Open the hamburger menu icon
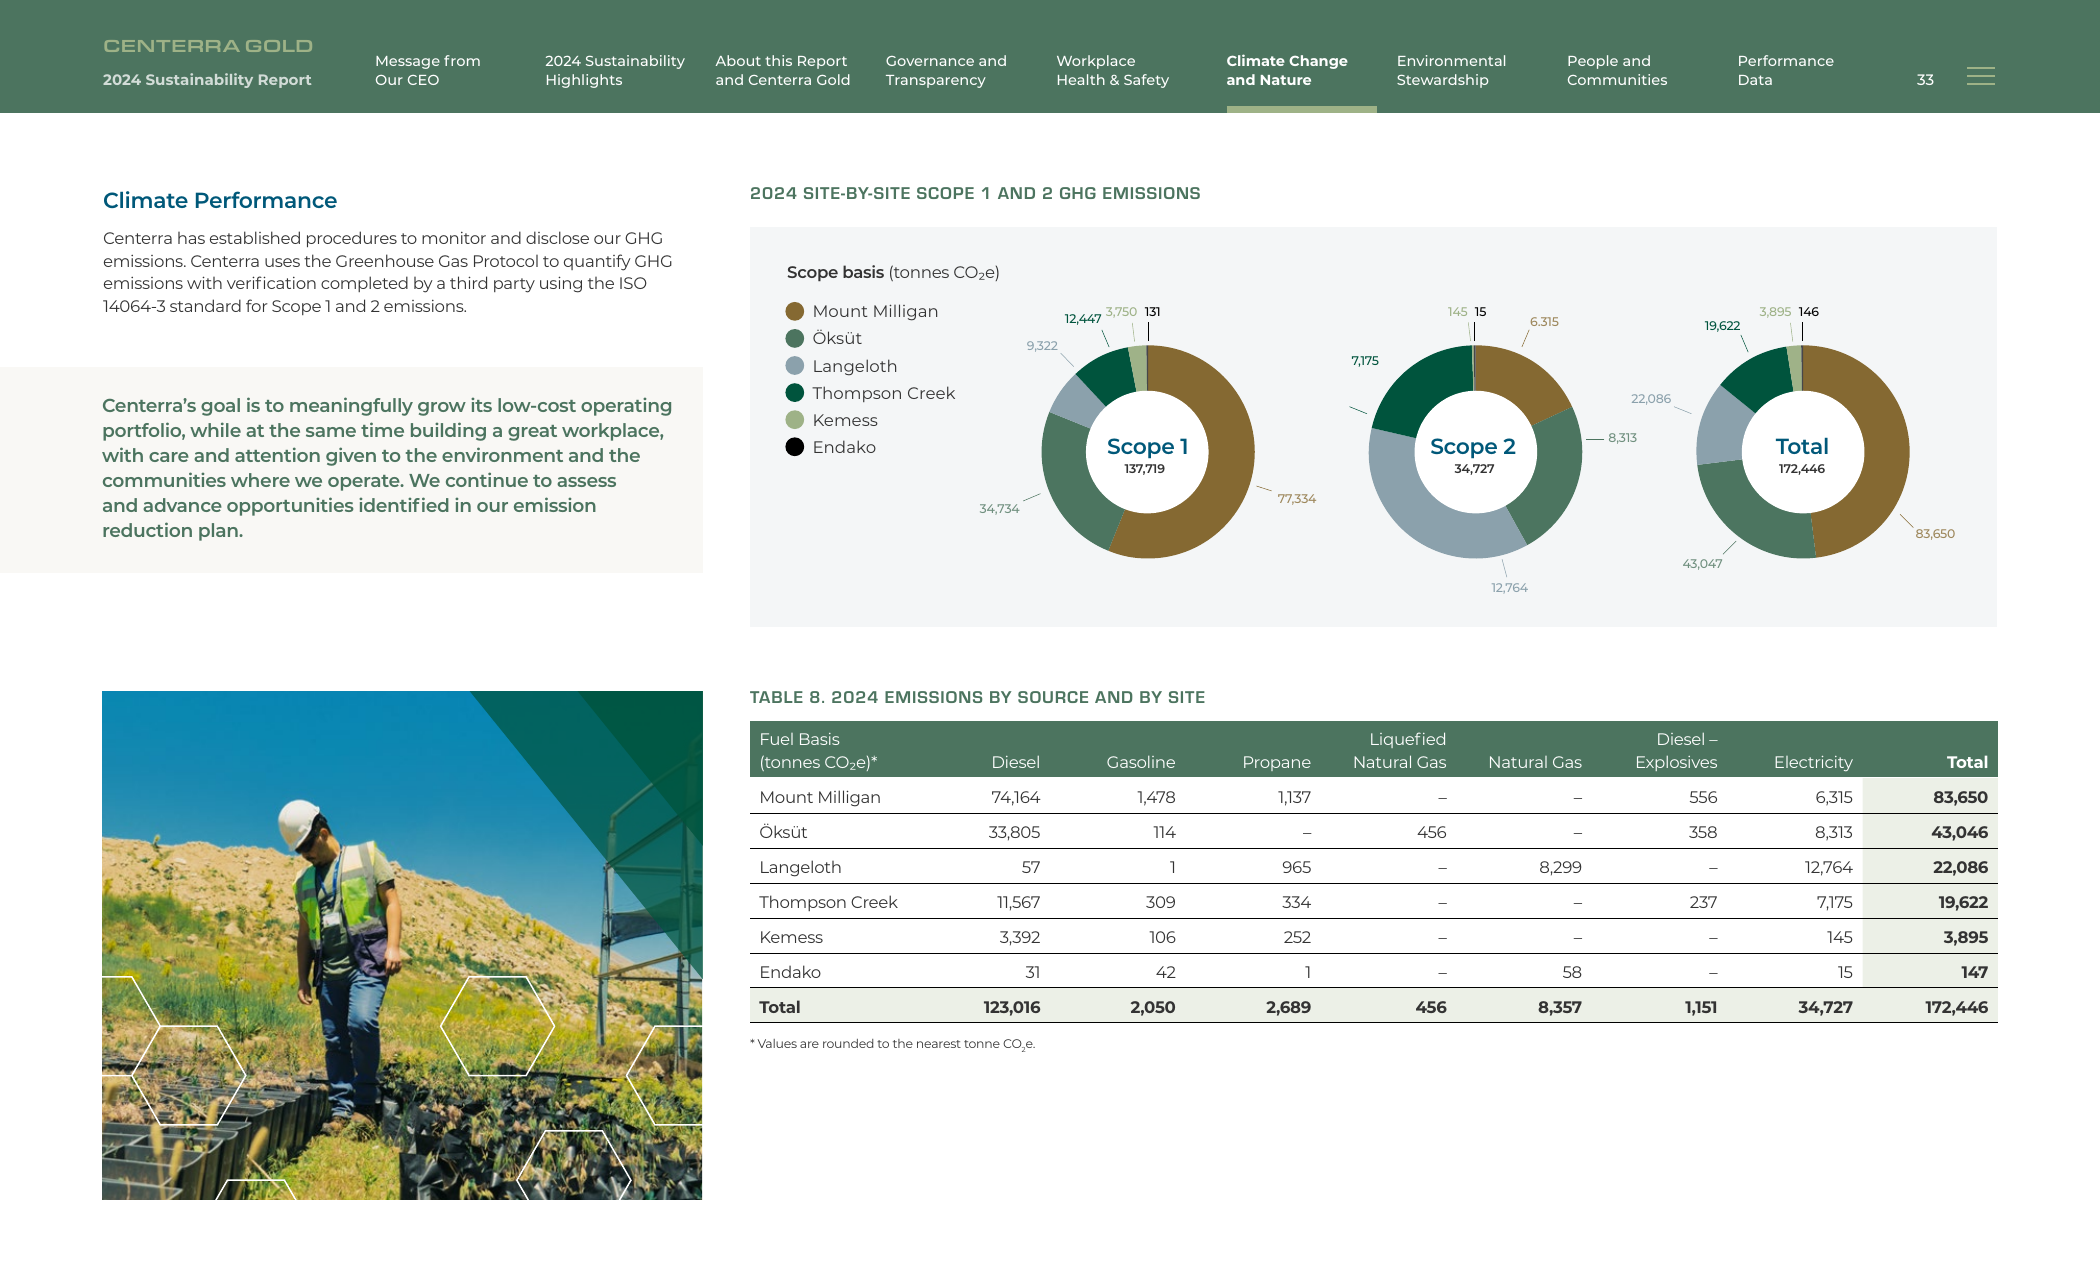The height and width of the screenshot is (1275, 2100). point(1980,76)
